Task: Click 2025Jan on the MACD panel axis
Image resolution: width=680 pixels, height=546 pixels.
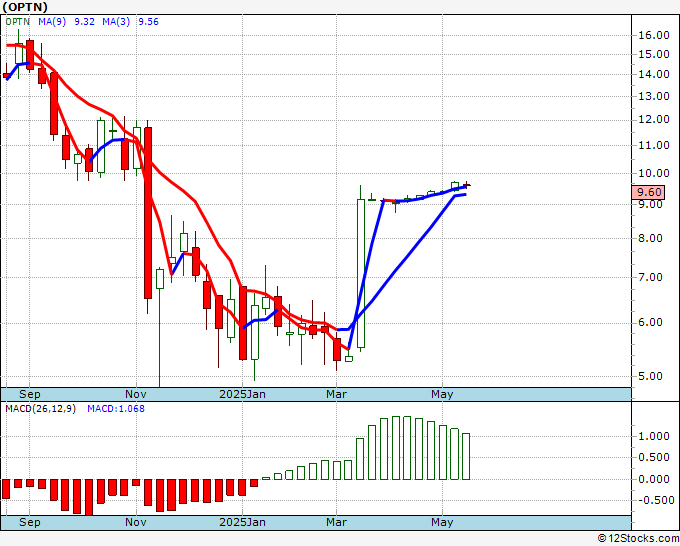Action: pyautogui.click(x=242, y=522)
